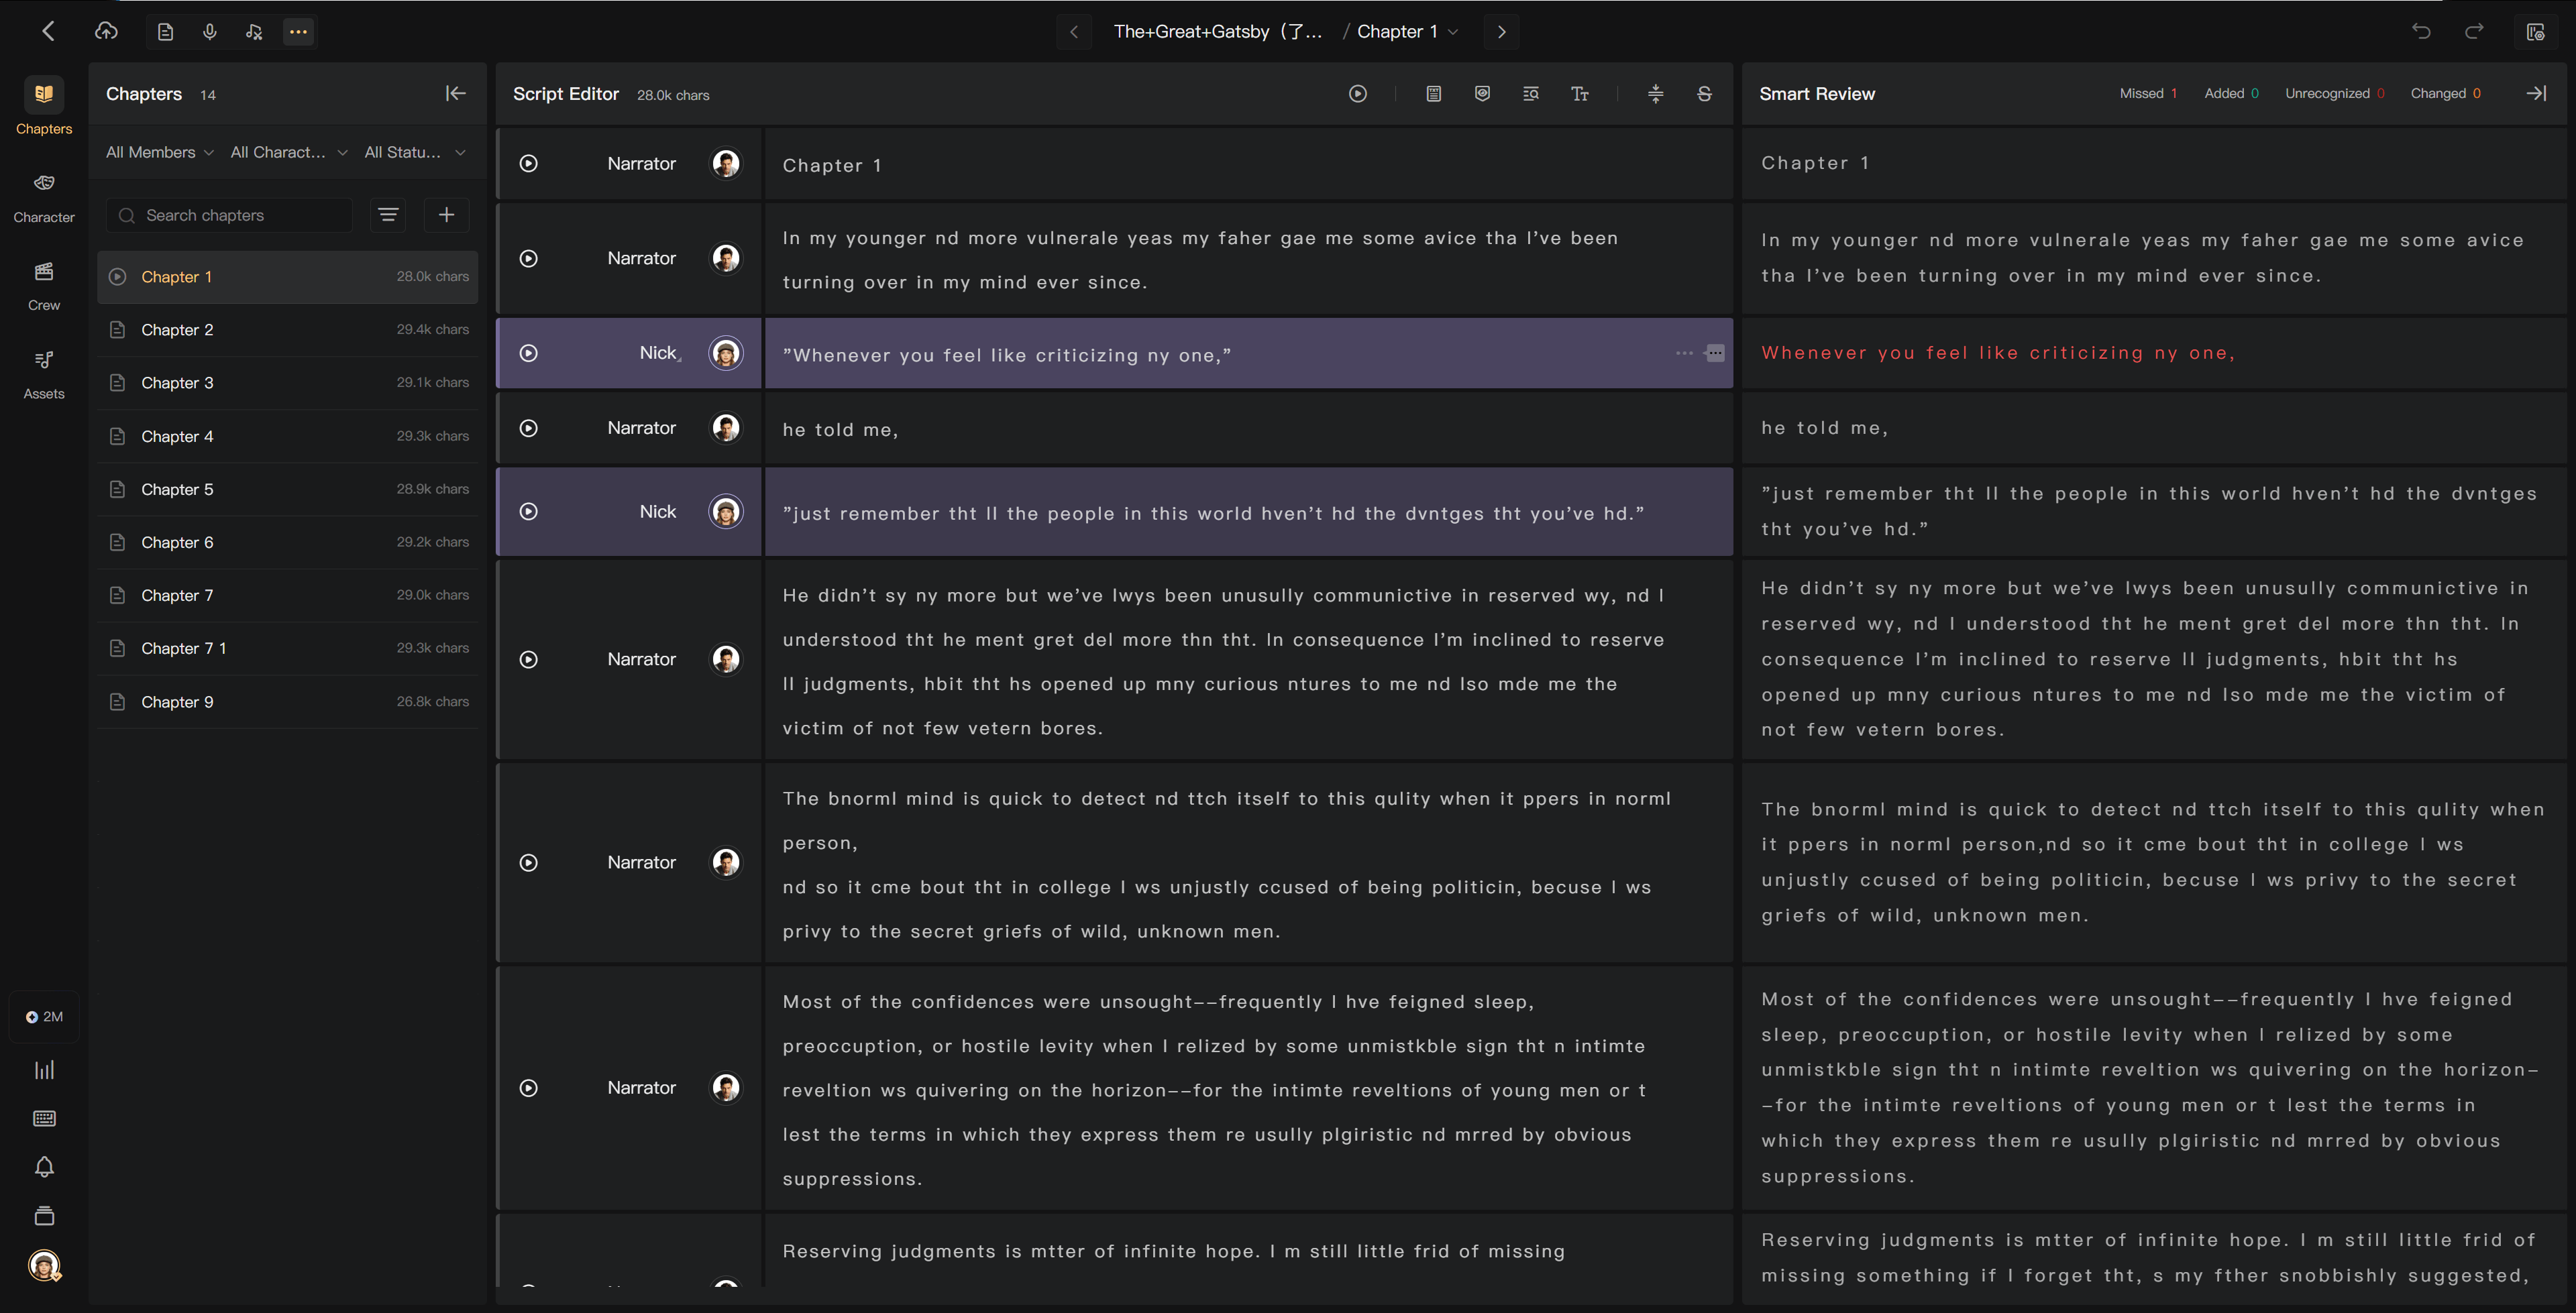Image resolution: width=2576 pixels, height=1313 pixels.
Task: Expand the All Members filter
Action: tap(160, 152)
